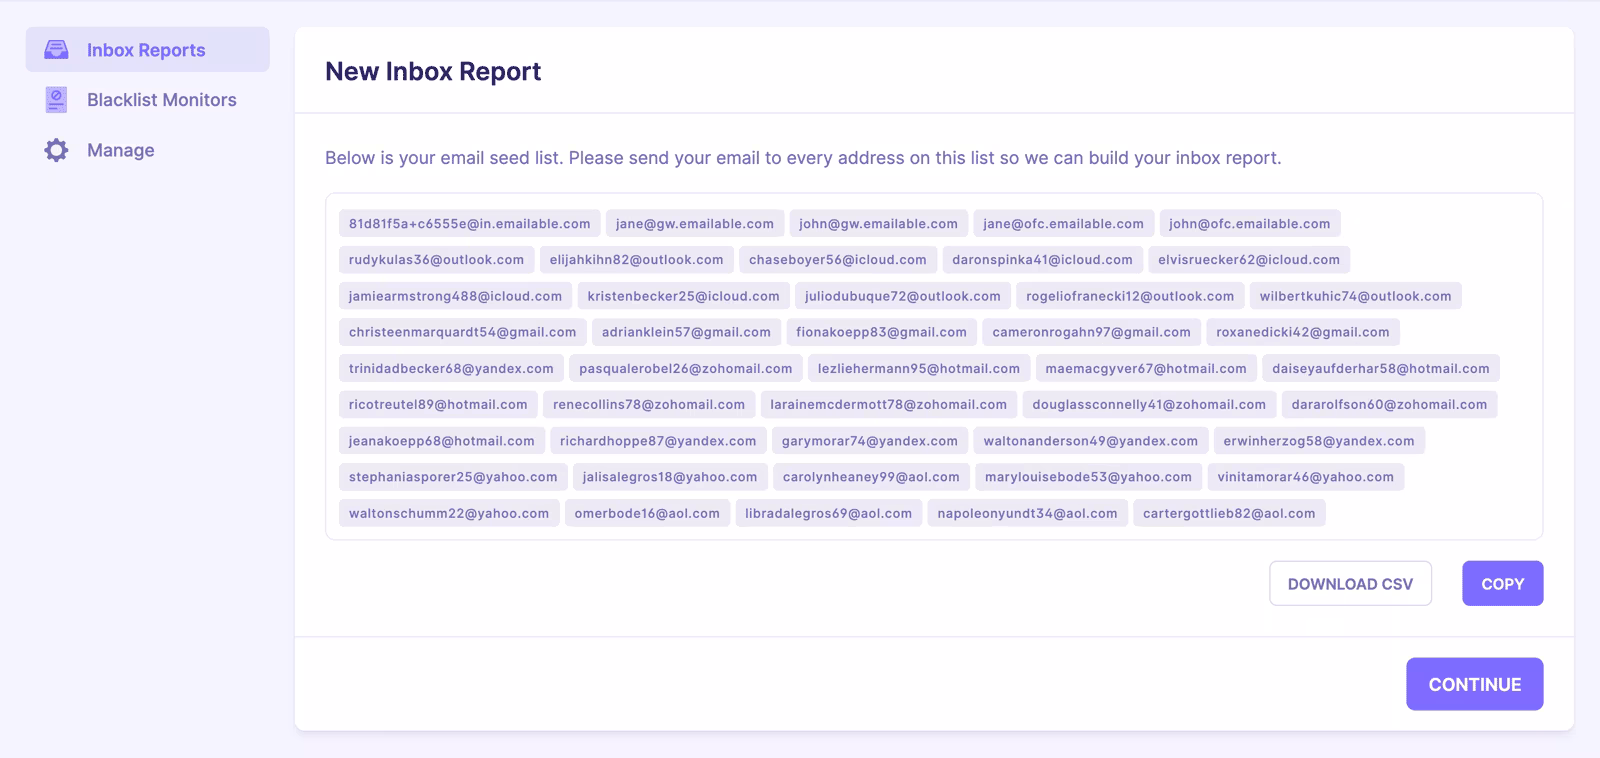This screenshot has height=758, width=1600.
Task: Click the Manage gear icon
Action: [x=57, y=150]
